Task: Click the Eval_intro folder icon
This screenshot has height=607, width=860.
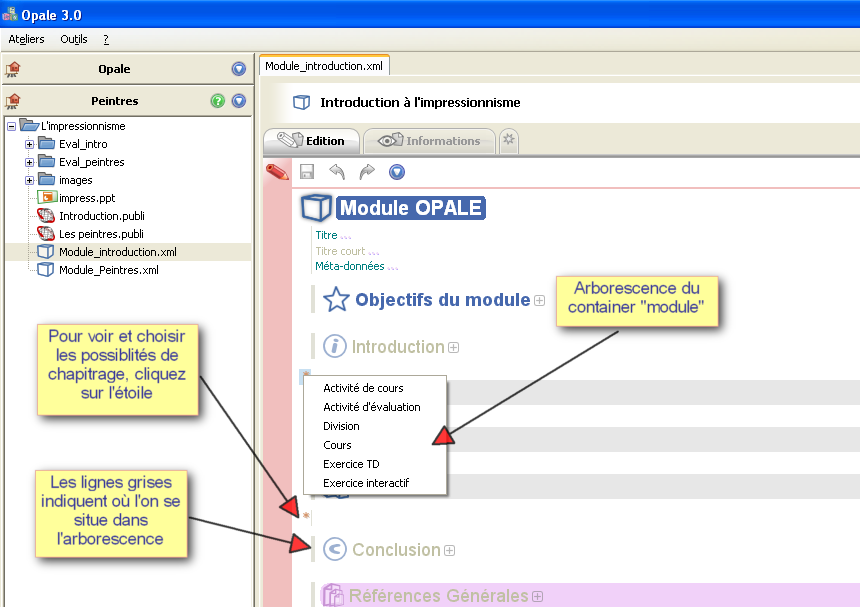Action: (x=47, y=144)
